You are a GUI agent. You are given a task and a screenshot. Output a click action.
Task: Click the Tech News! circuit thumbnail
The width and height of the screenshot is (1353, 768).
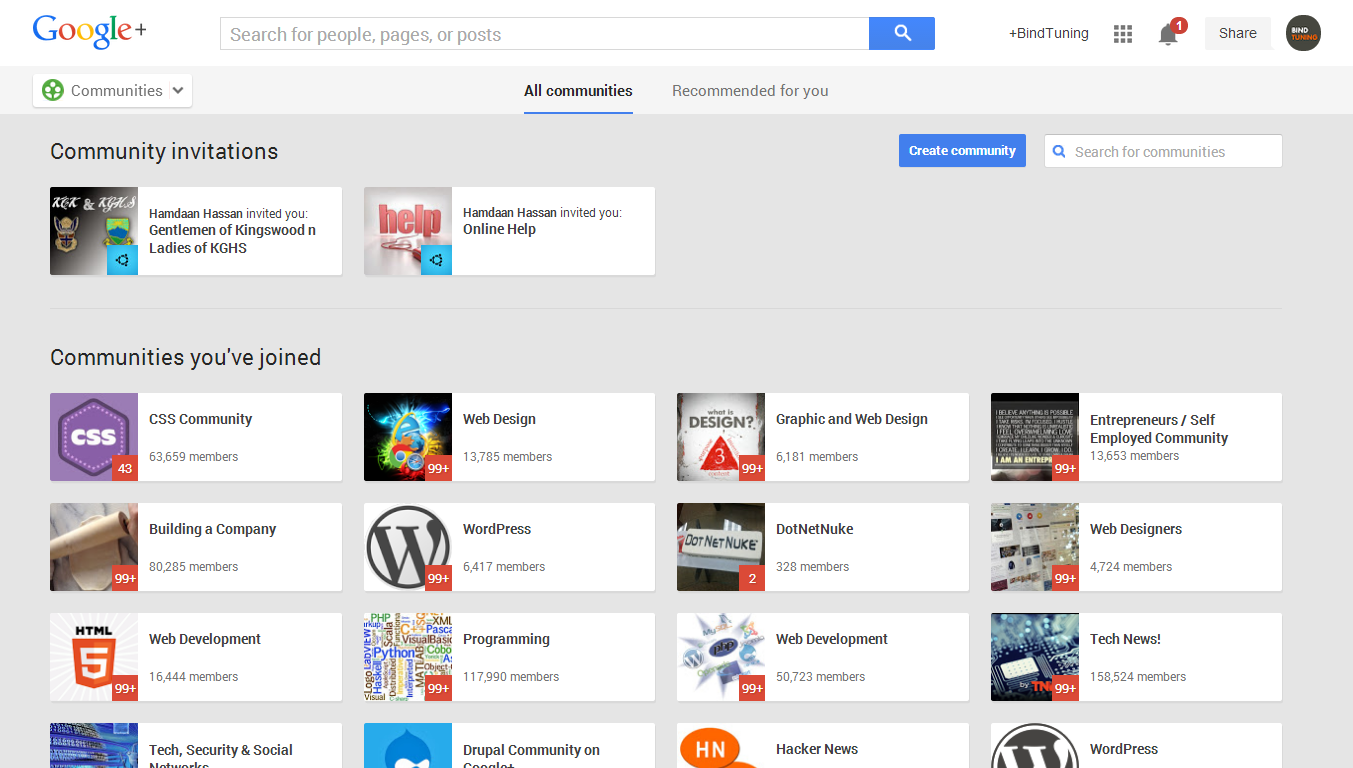tap(1035, 657)
